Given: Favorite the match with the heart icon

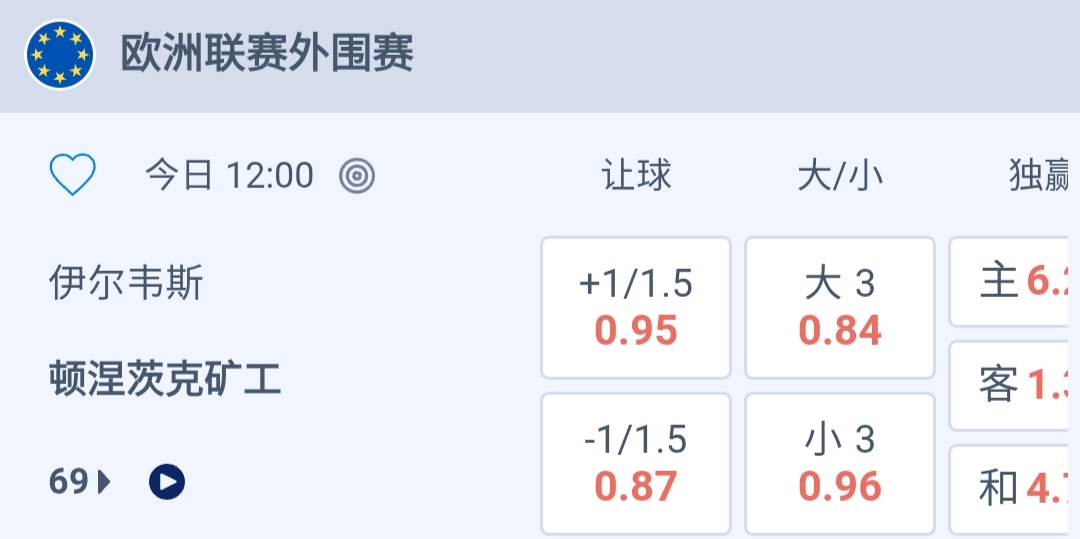Looking at the screenshot, I should pyautogui.click(x=73, y=176).
